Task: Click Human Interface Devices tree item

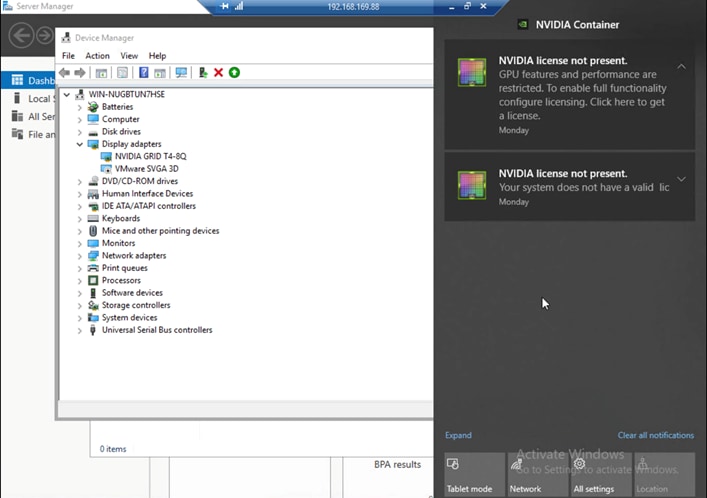Action: click(147, 194)
